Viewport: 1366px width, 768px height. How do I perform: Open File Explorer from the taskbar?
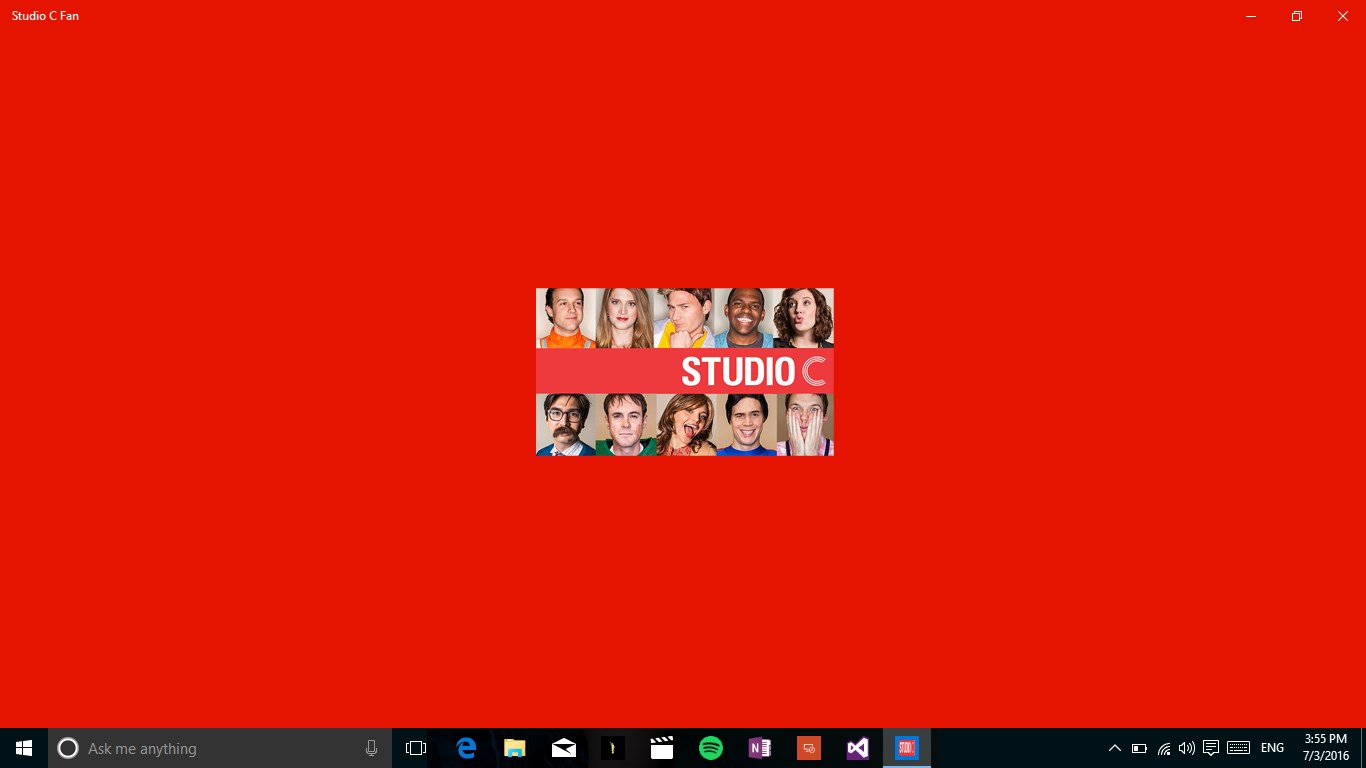515,748
